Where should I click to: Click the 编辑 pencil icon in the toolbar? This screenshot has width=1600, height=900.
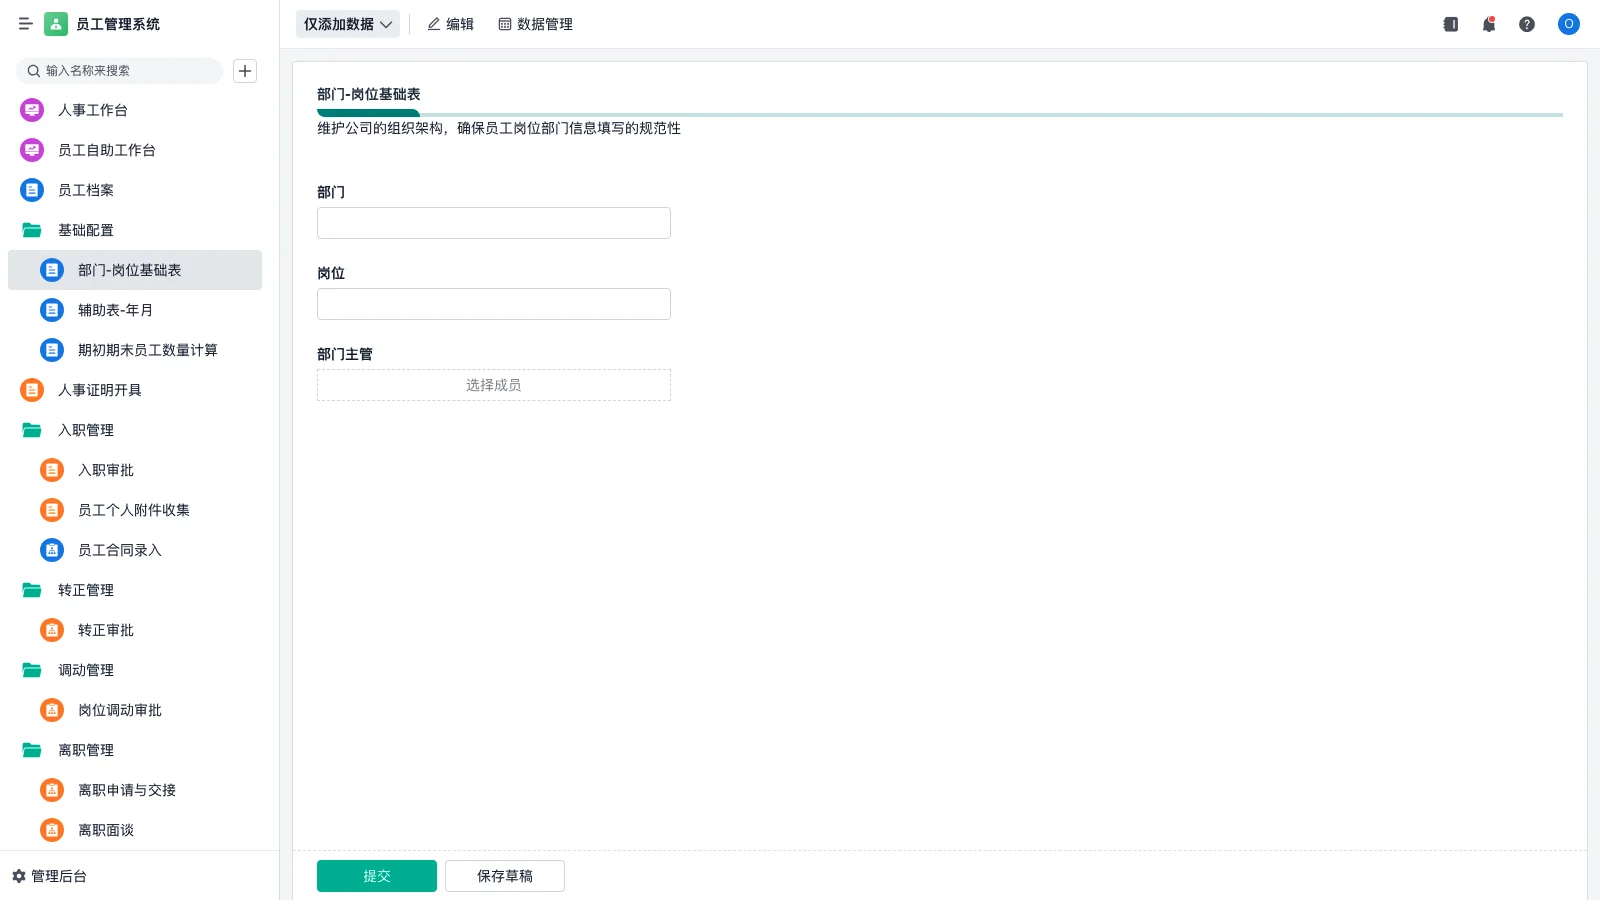(x=450, y=24)
